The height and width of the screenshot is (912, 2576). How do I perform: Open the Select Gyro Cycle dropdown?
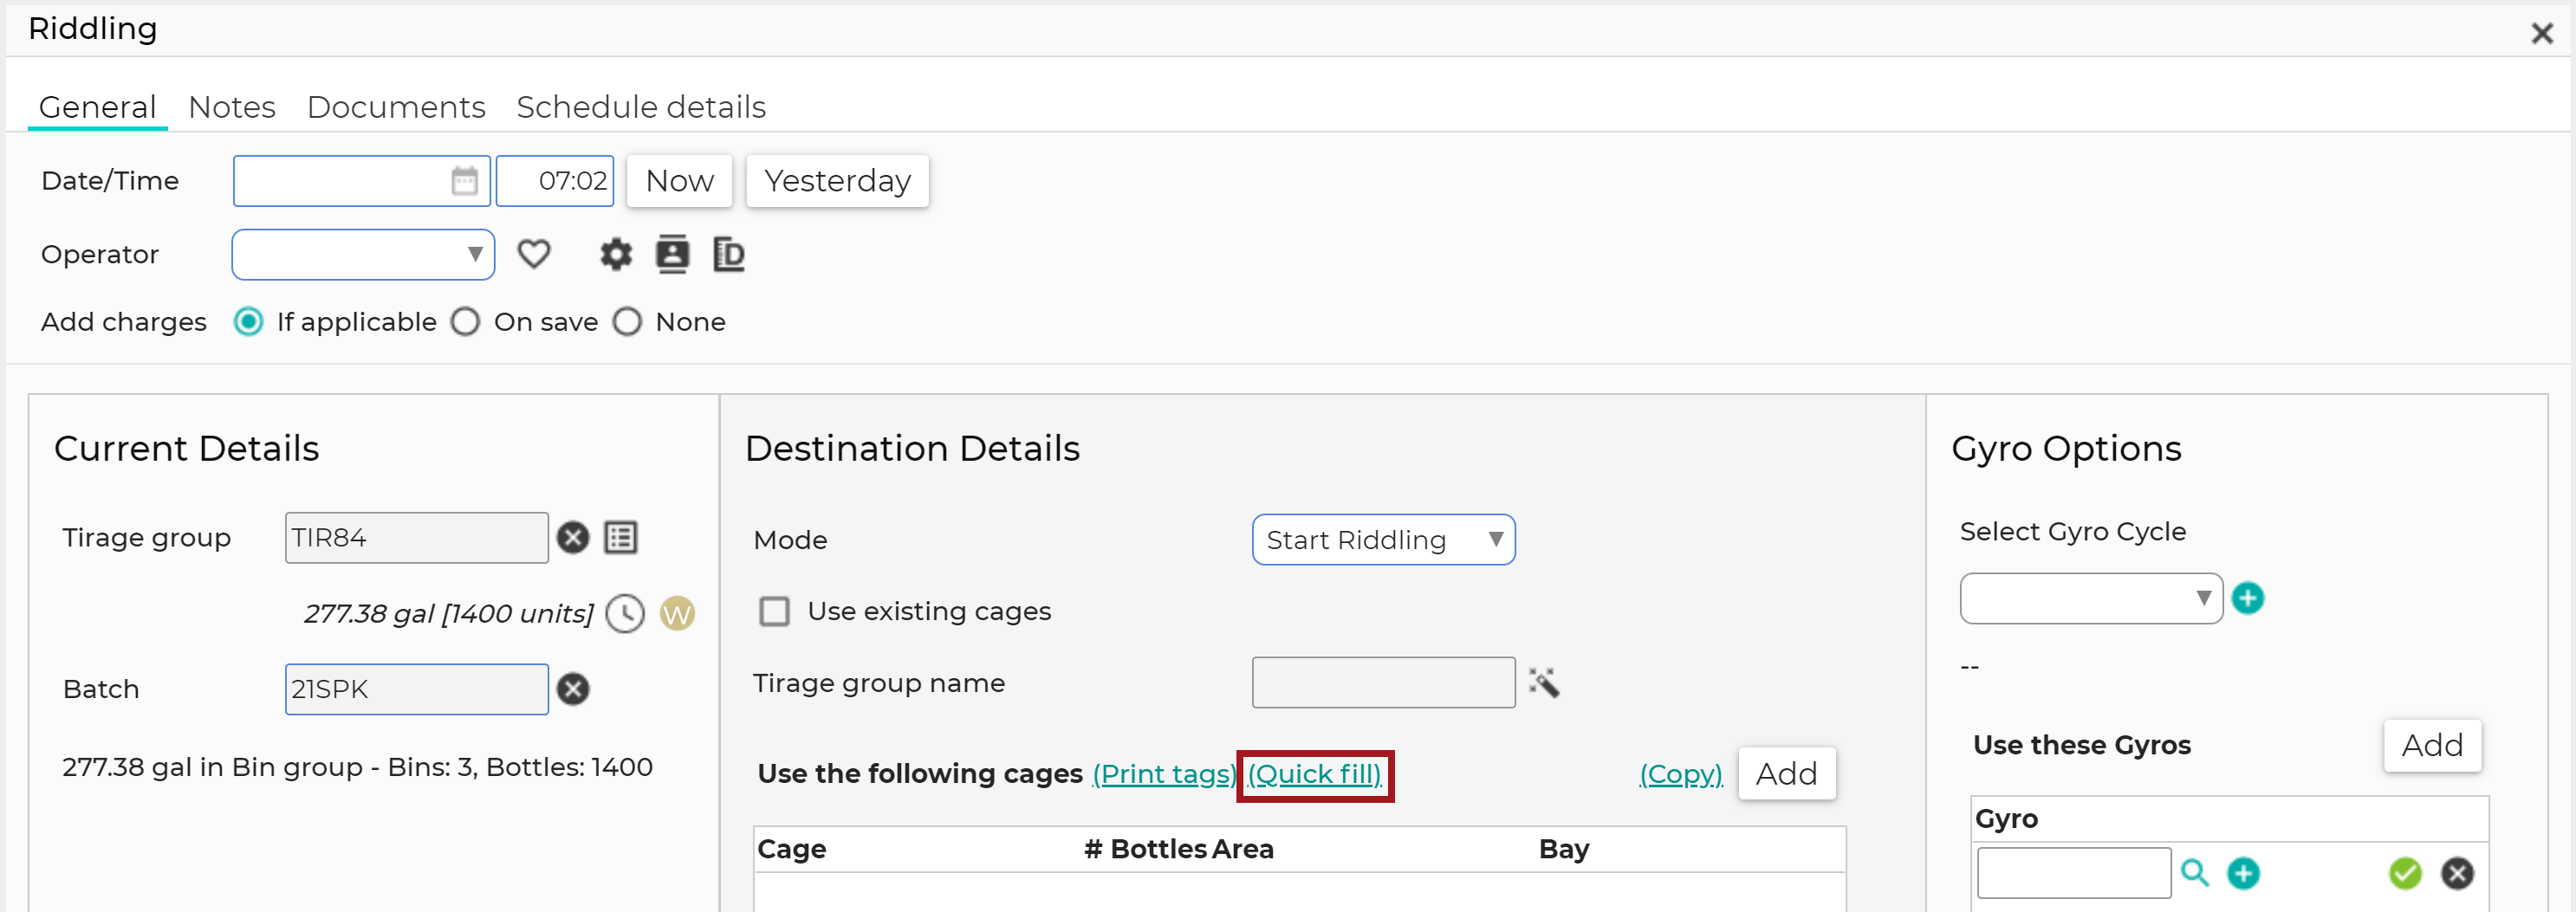point(2091,598)
